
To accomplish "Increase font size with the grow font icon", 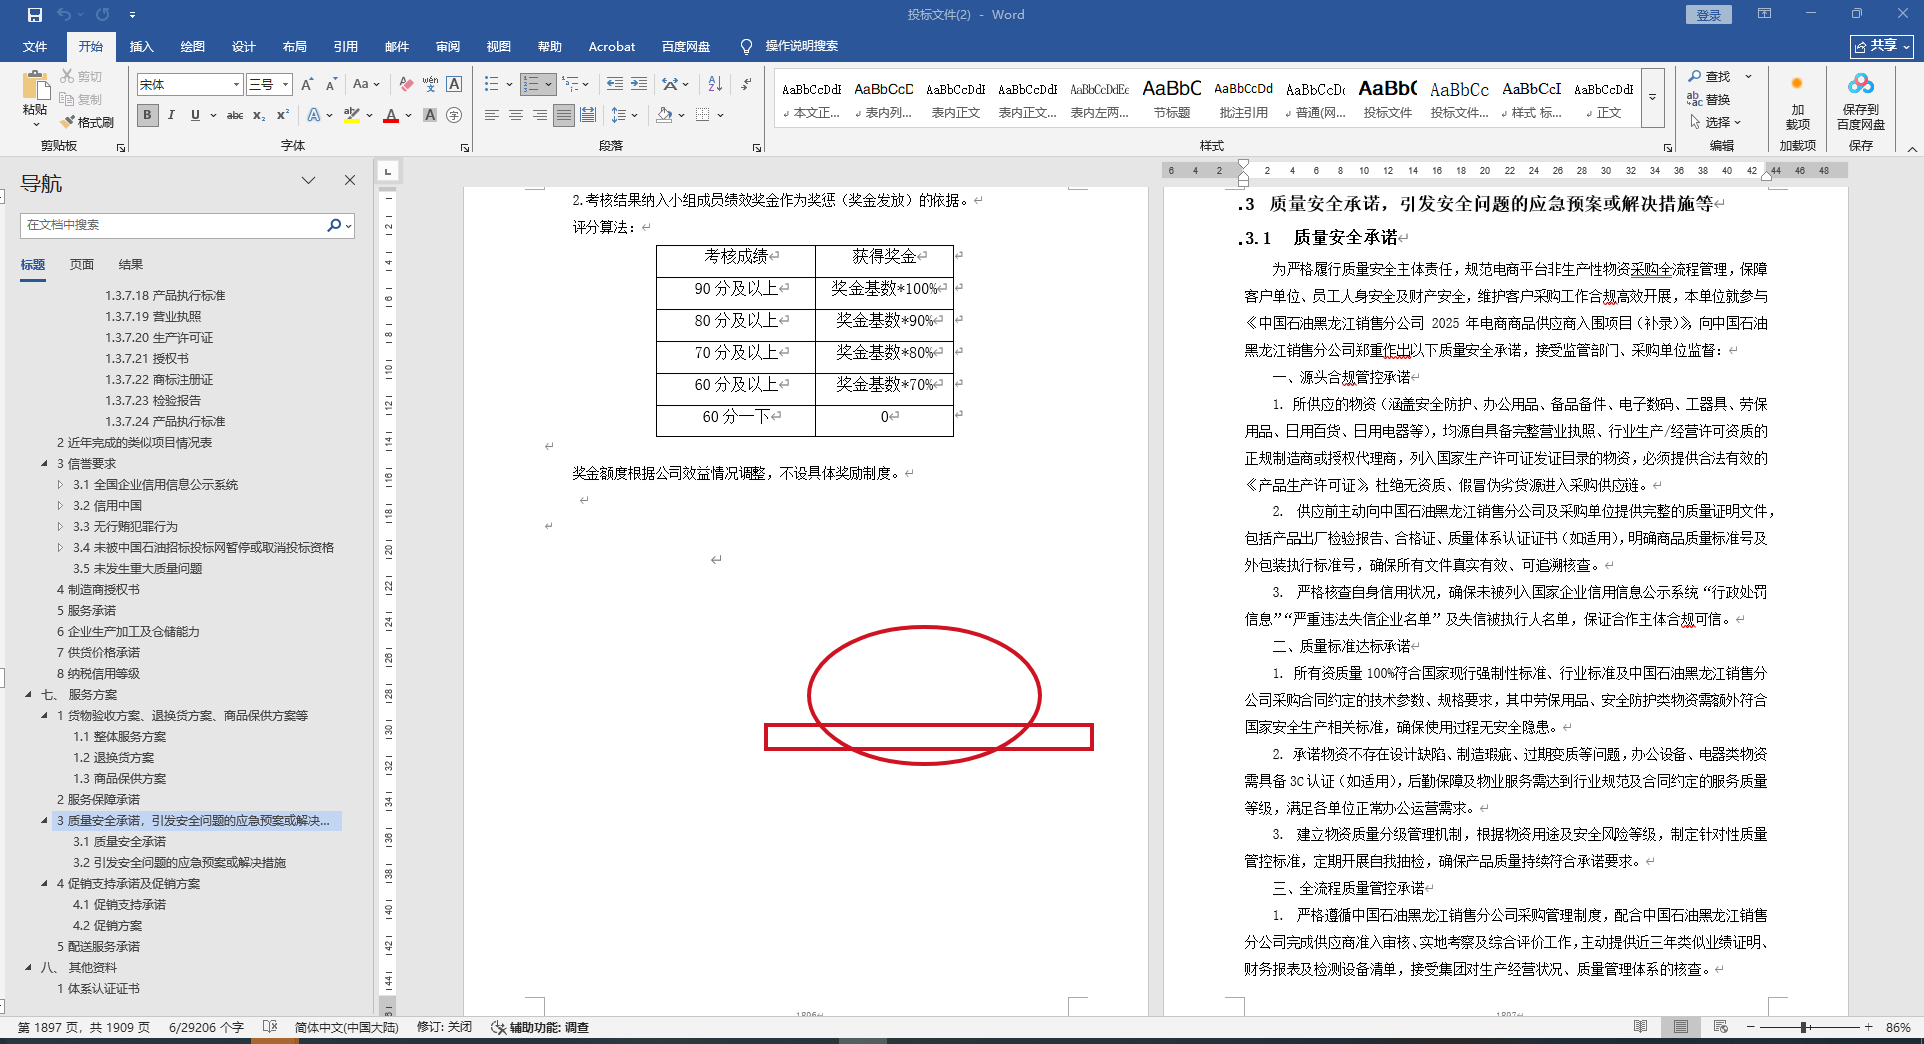I will coord(307,85).
